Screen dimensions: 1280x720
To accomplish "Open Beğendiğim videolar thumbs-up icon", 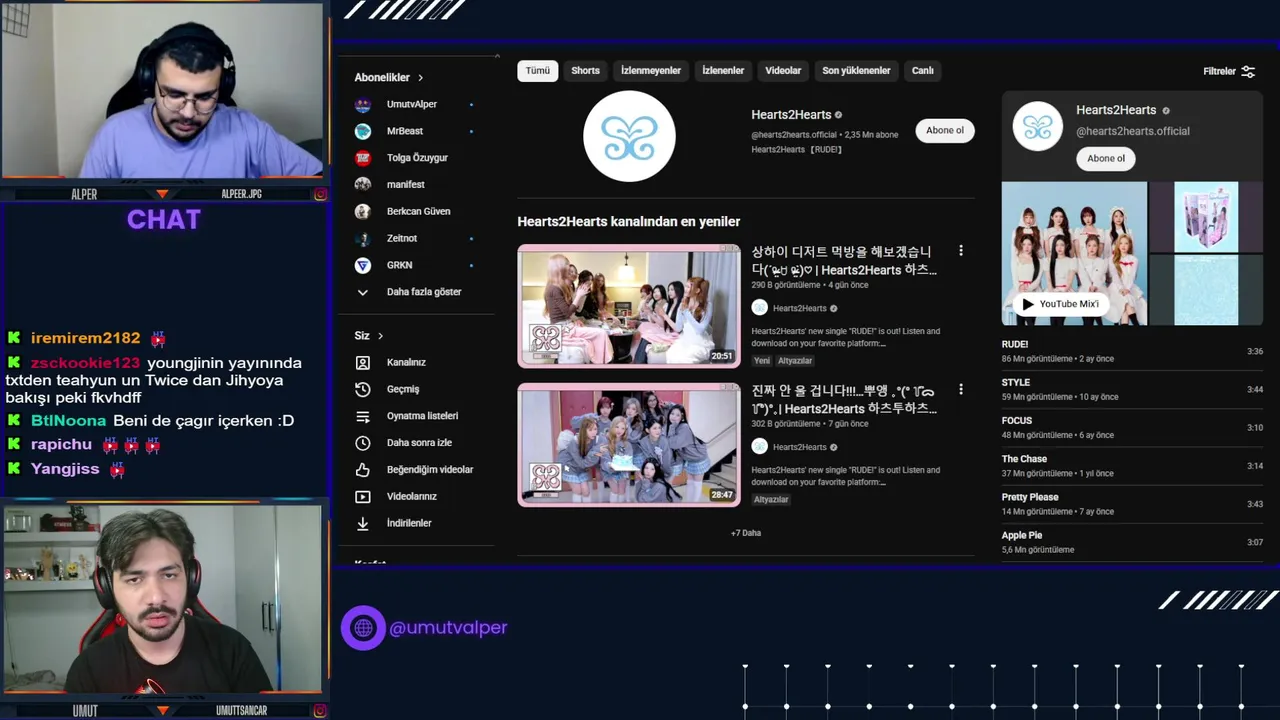I will 363,469.
